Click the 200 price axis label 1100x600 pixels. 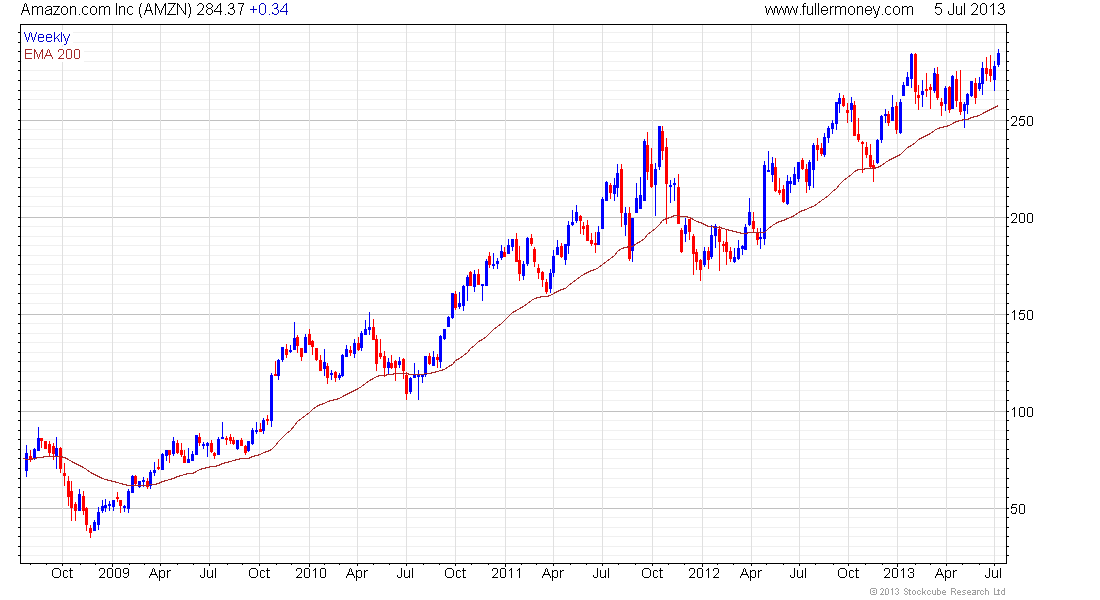(1021, 218)
